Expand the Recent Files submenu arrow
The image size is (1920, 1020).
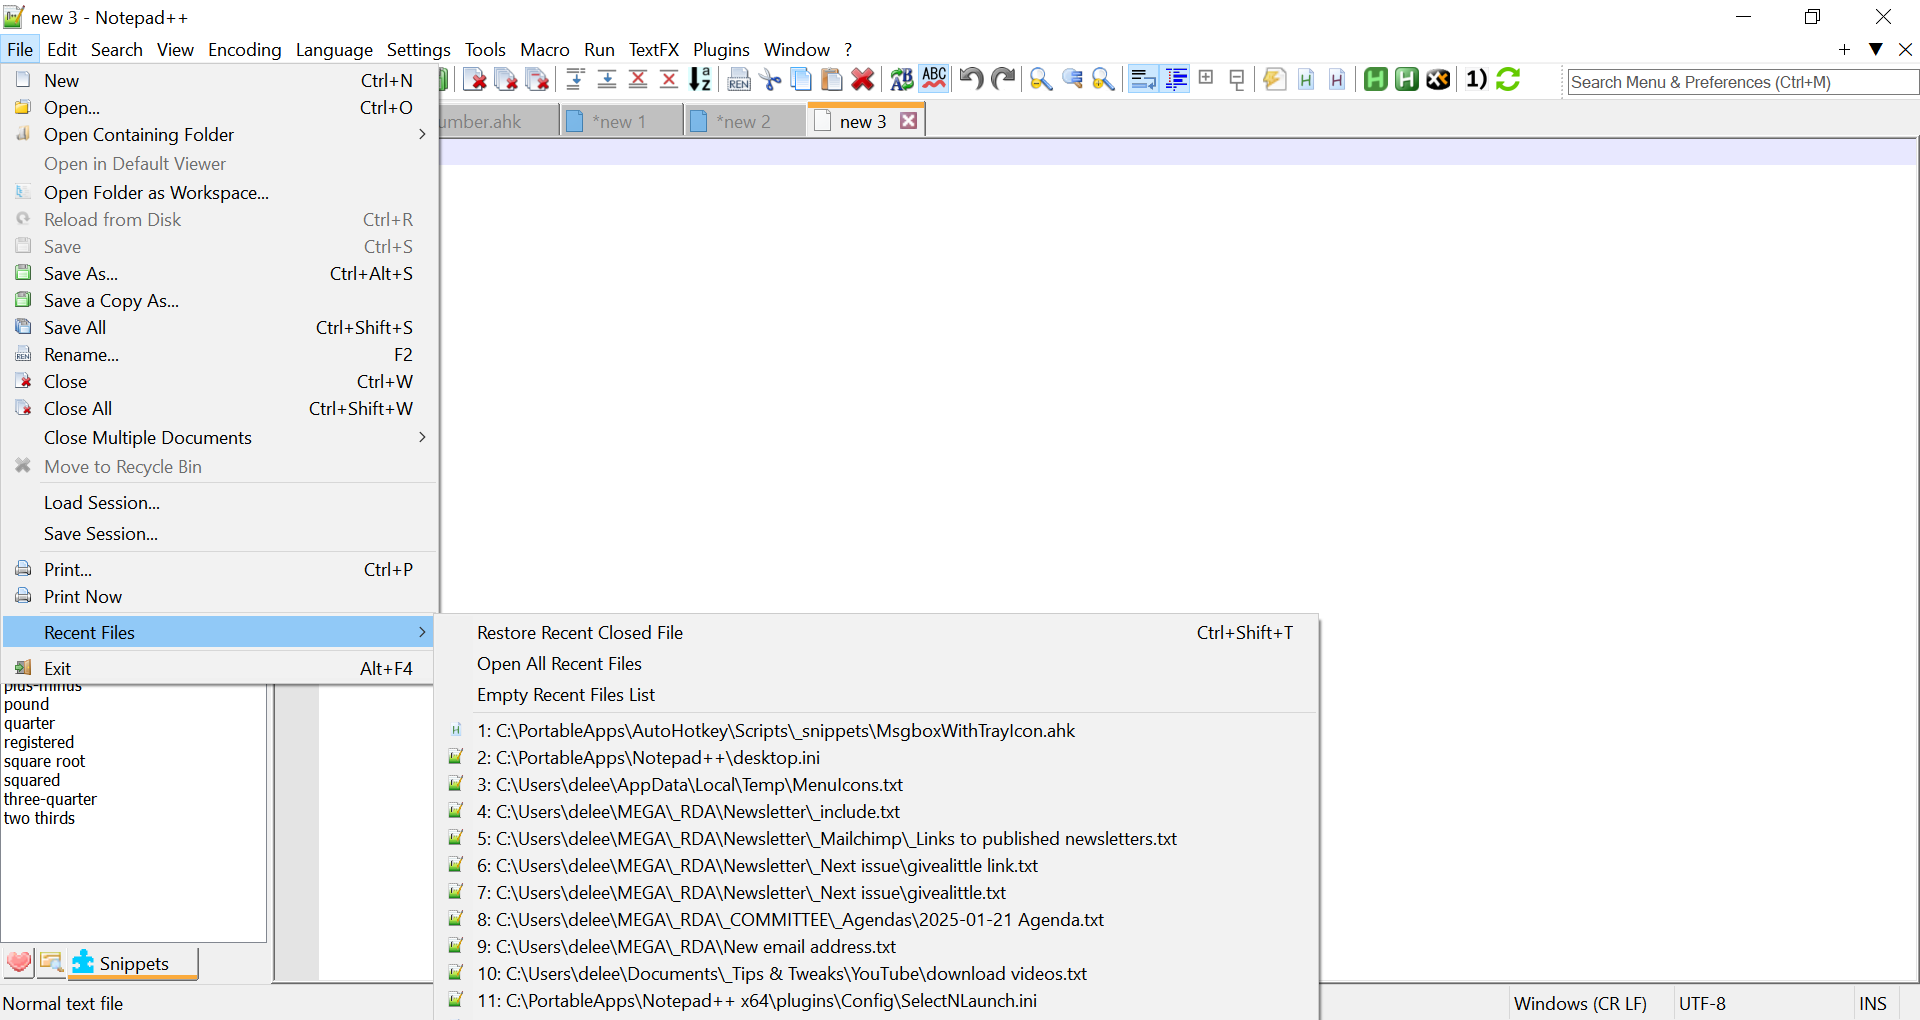point(422,632)
